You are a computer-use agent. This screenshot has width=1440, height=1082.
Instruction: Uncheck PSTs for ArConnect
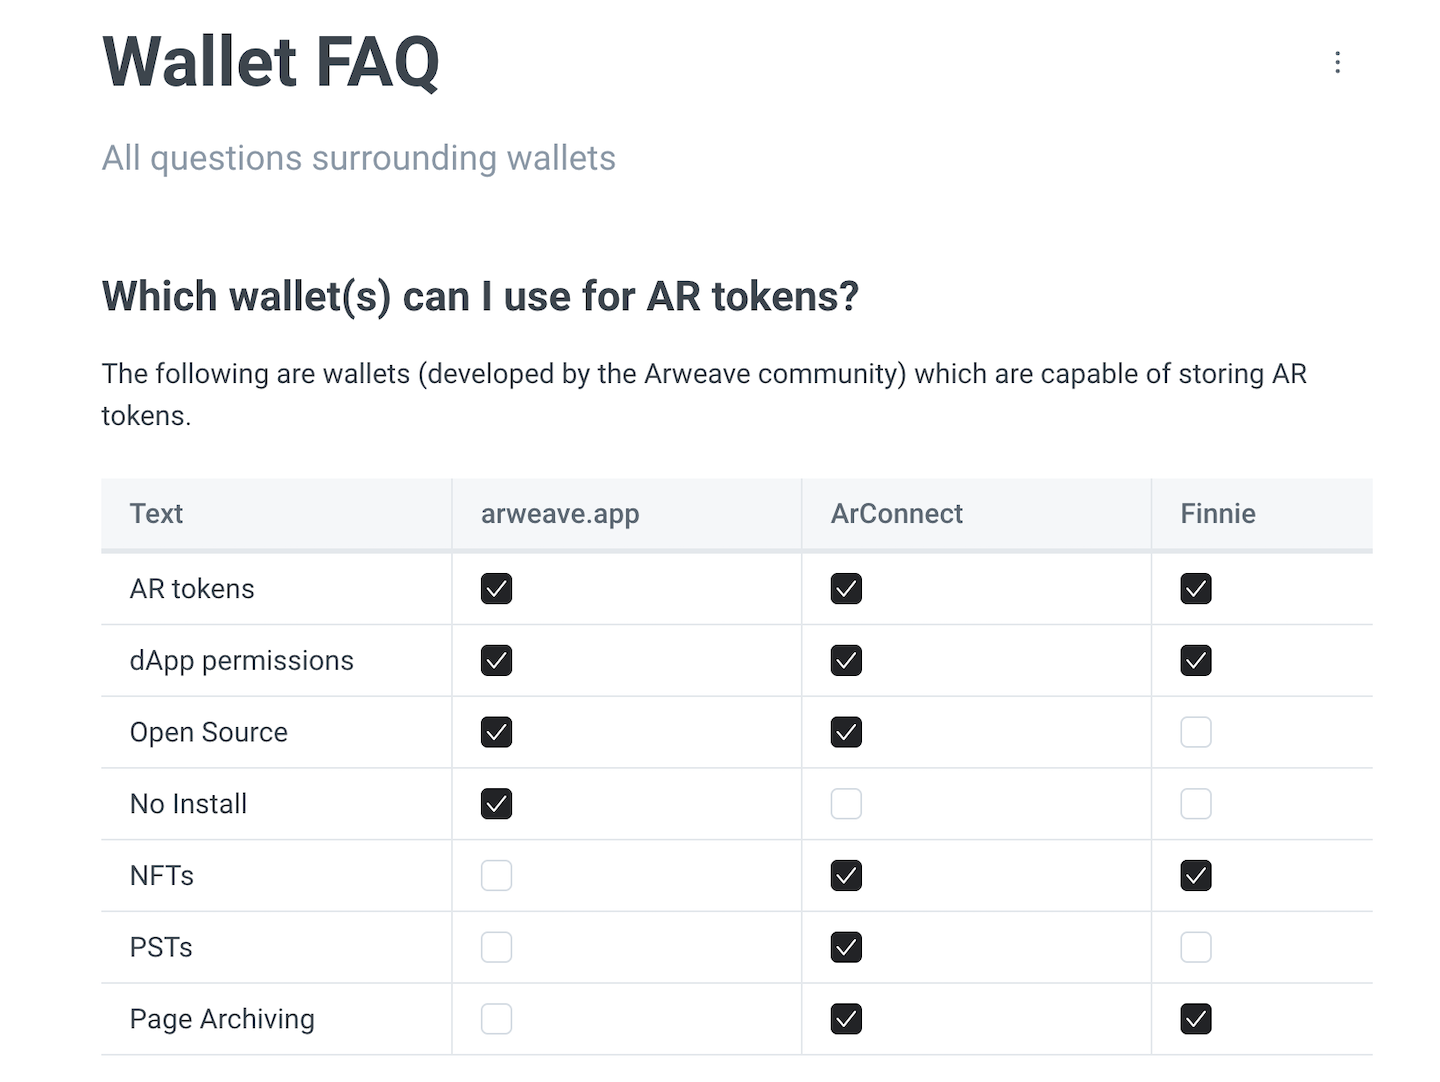click(846, 947)
